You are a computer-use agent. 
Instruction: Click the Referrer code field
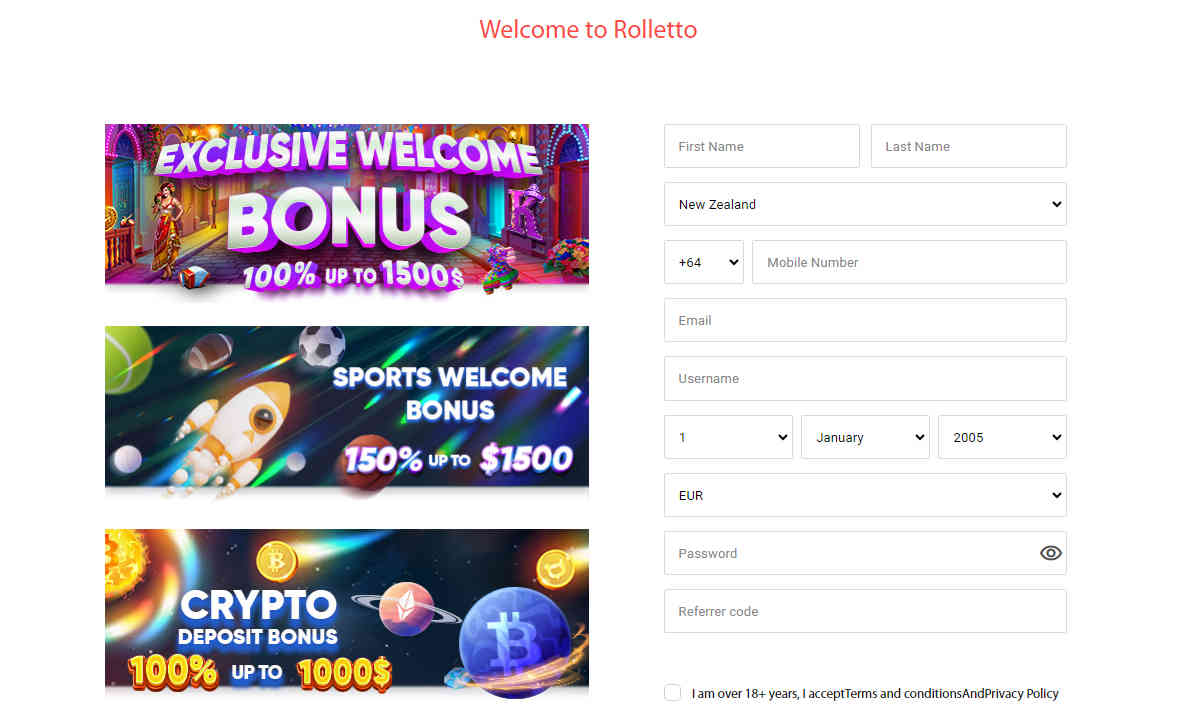[865, 611]
